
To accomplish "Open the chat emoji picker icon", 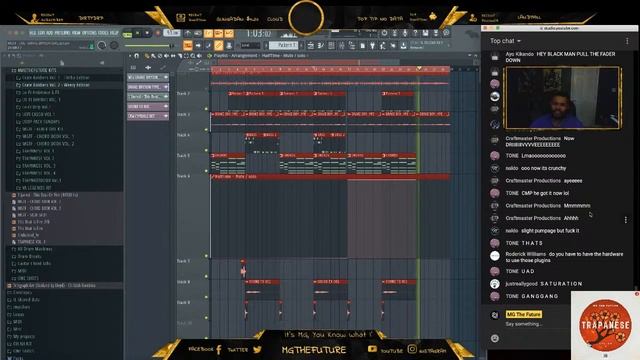I will coord(495,338).
